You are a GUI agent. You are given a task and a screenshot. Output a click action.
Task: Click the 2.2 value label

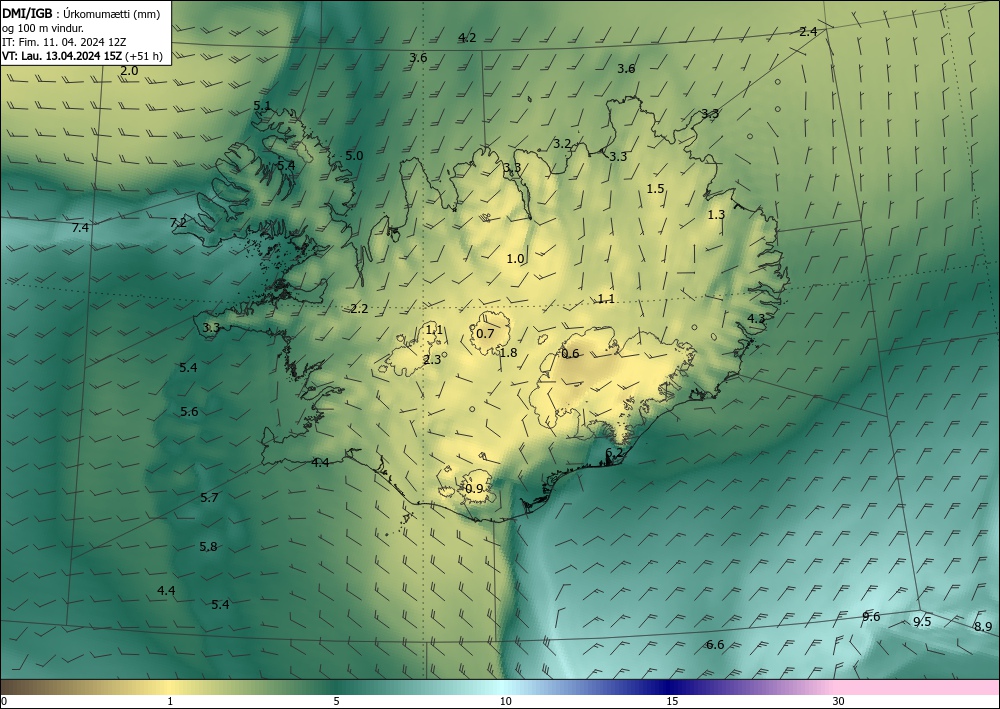point(359,309)
